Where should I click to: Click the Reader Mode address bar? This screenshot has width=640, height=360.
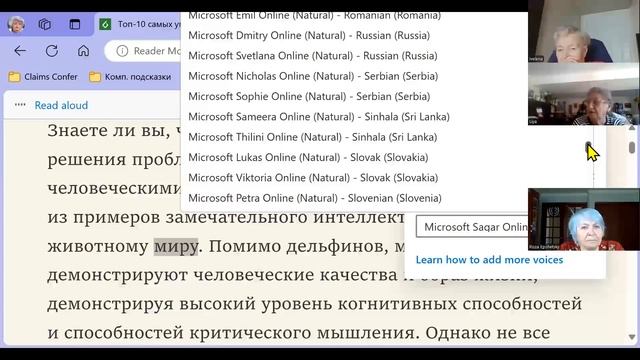[x=143, y=51]
